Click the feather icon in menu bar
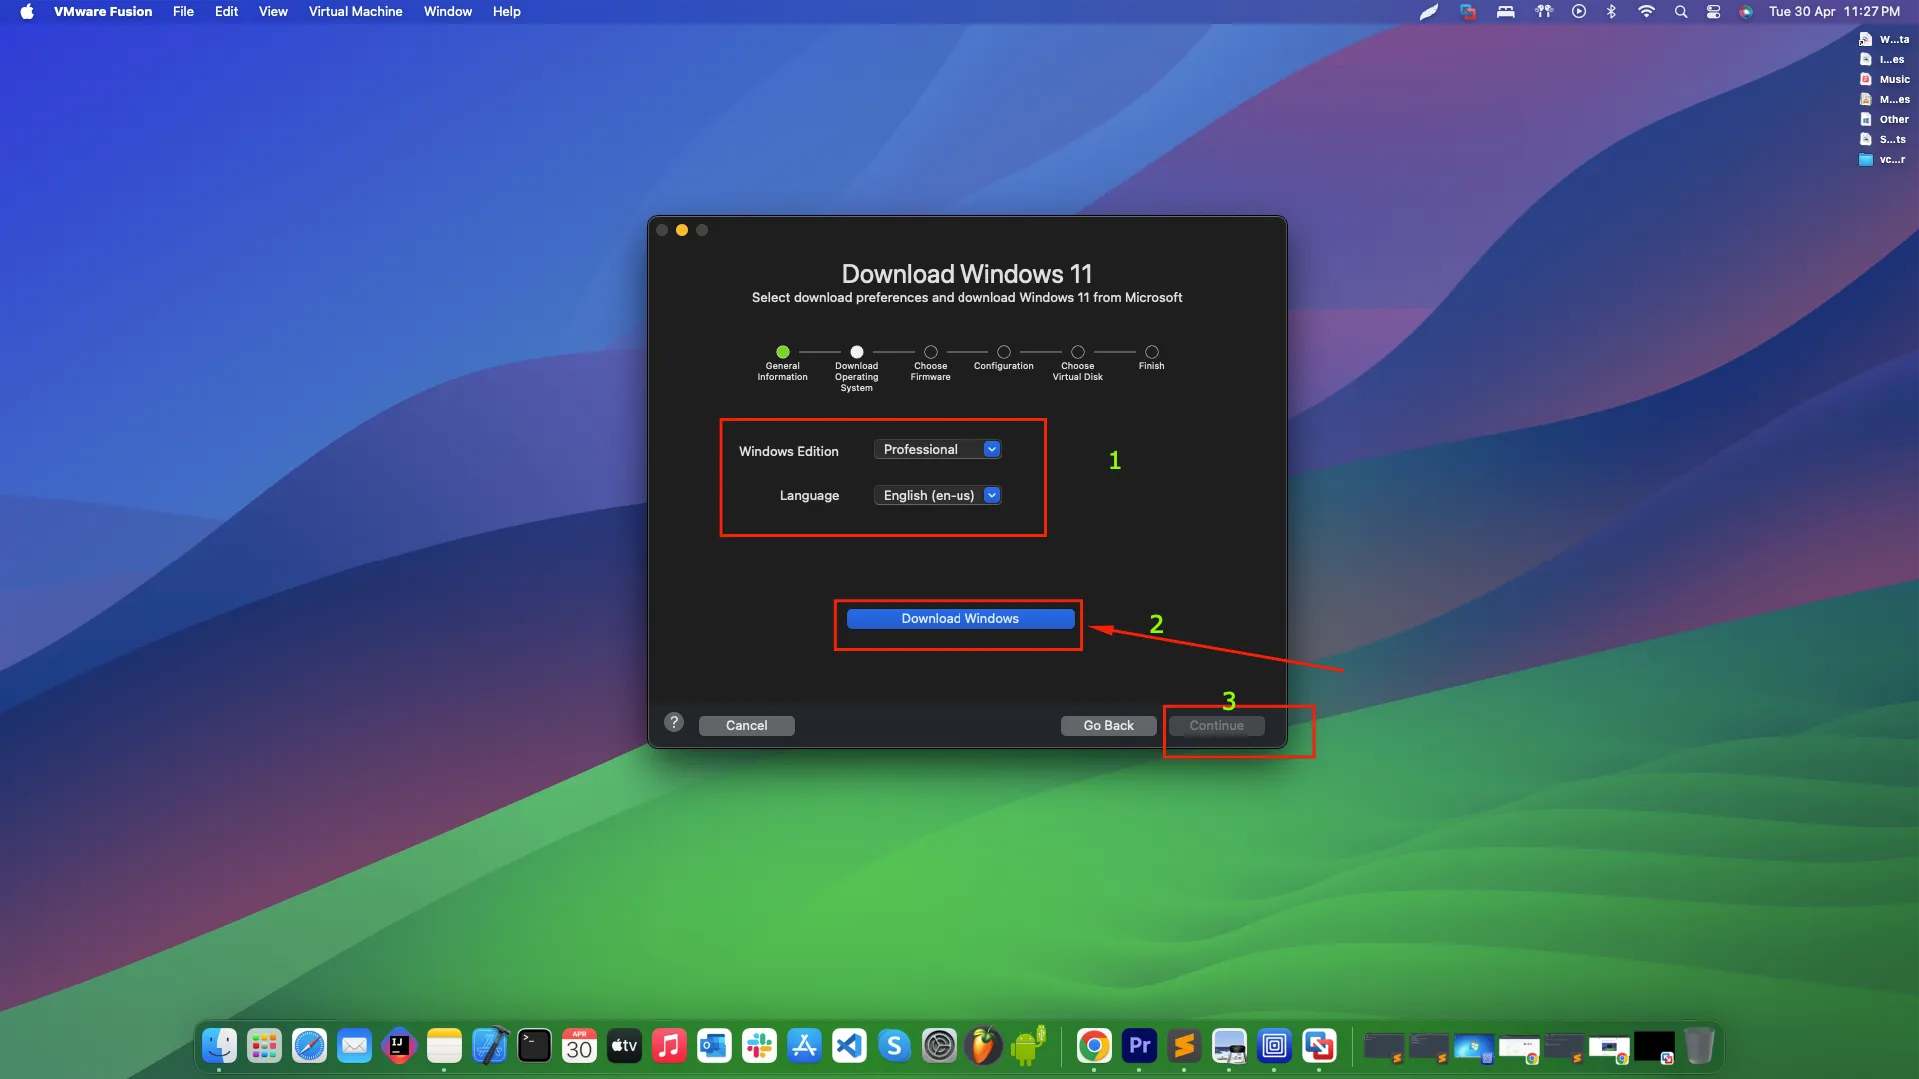Viewport: 1919px width, 1079px height. pyautogui.click(x=1429, y=12)
